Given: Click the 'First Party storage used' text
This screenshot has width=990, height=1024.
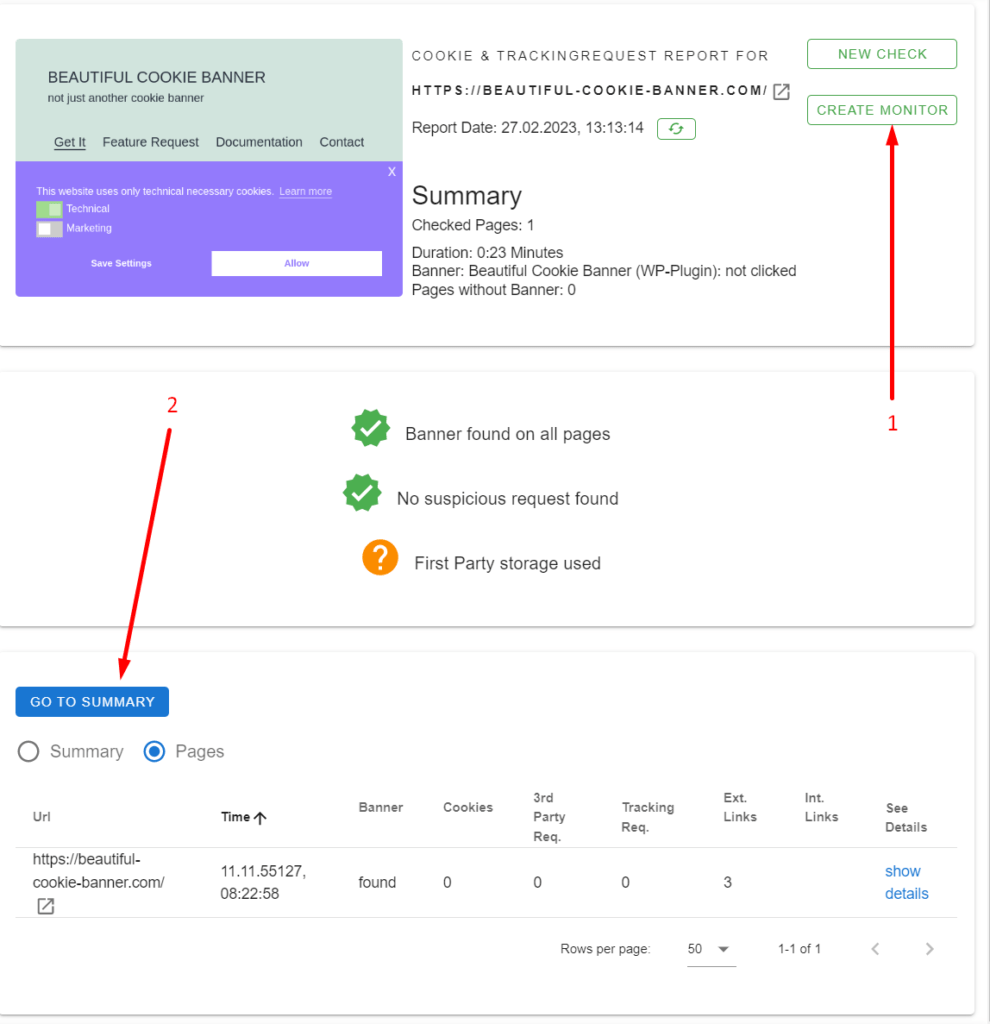Looking at the screenshot, I should (x=507, y=564).
